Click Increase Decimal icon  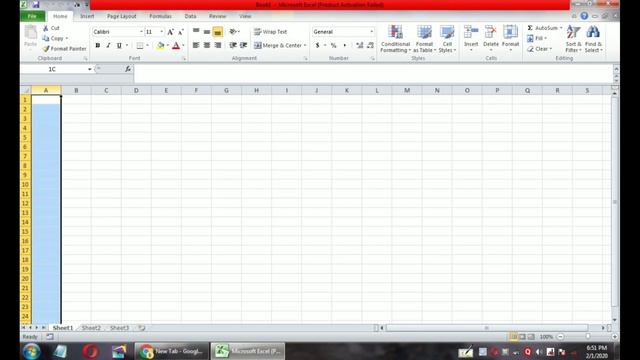point(359,45)
